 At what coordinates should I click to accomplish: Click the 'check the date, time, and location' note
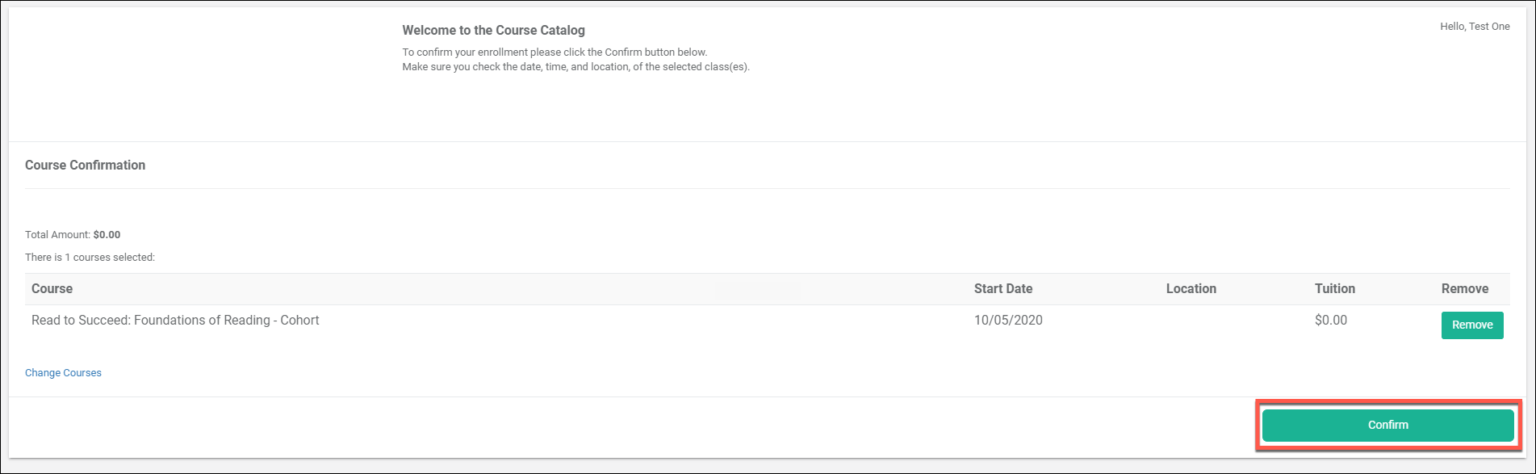[x=576, y=67]
